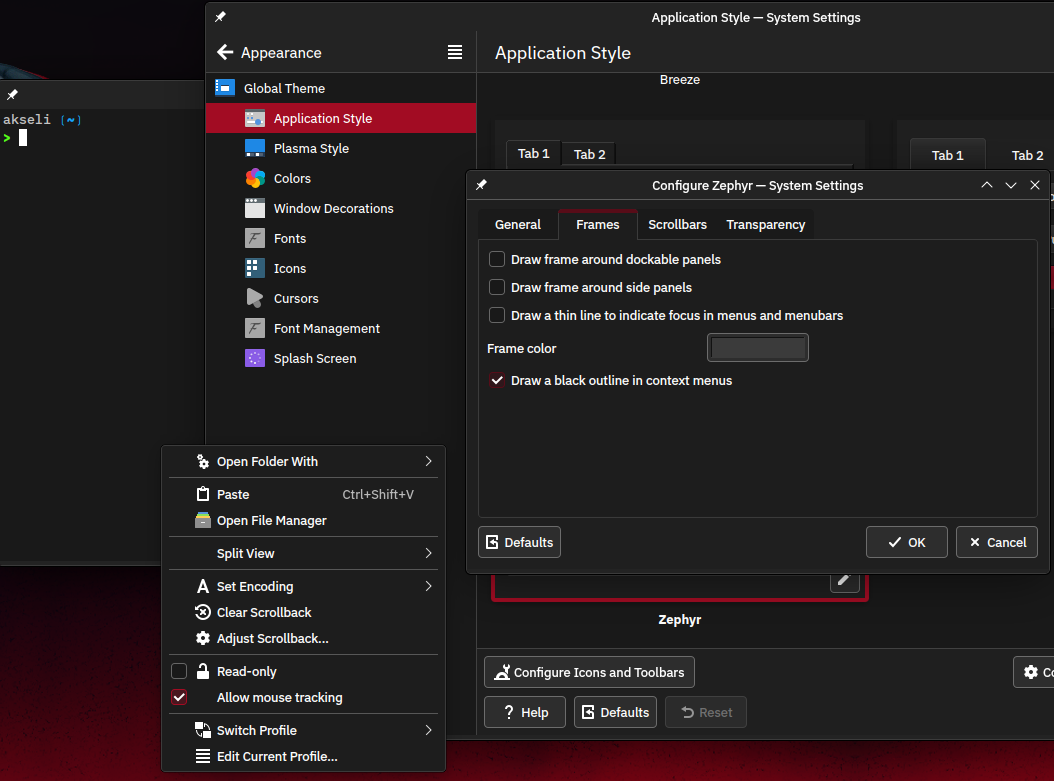The image size is (1054, 781).
Task: Confirm the dialog with OK
Action: pyautogui.click(x=906, y=542)
